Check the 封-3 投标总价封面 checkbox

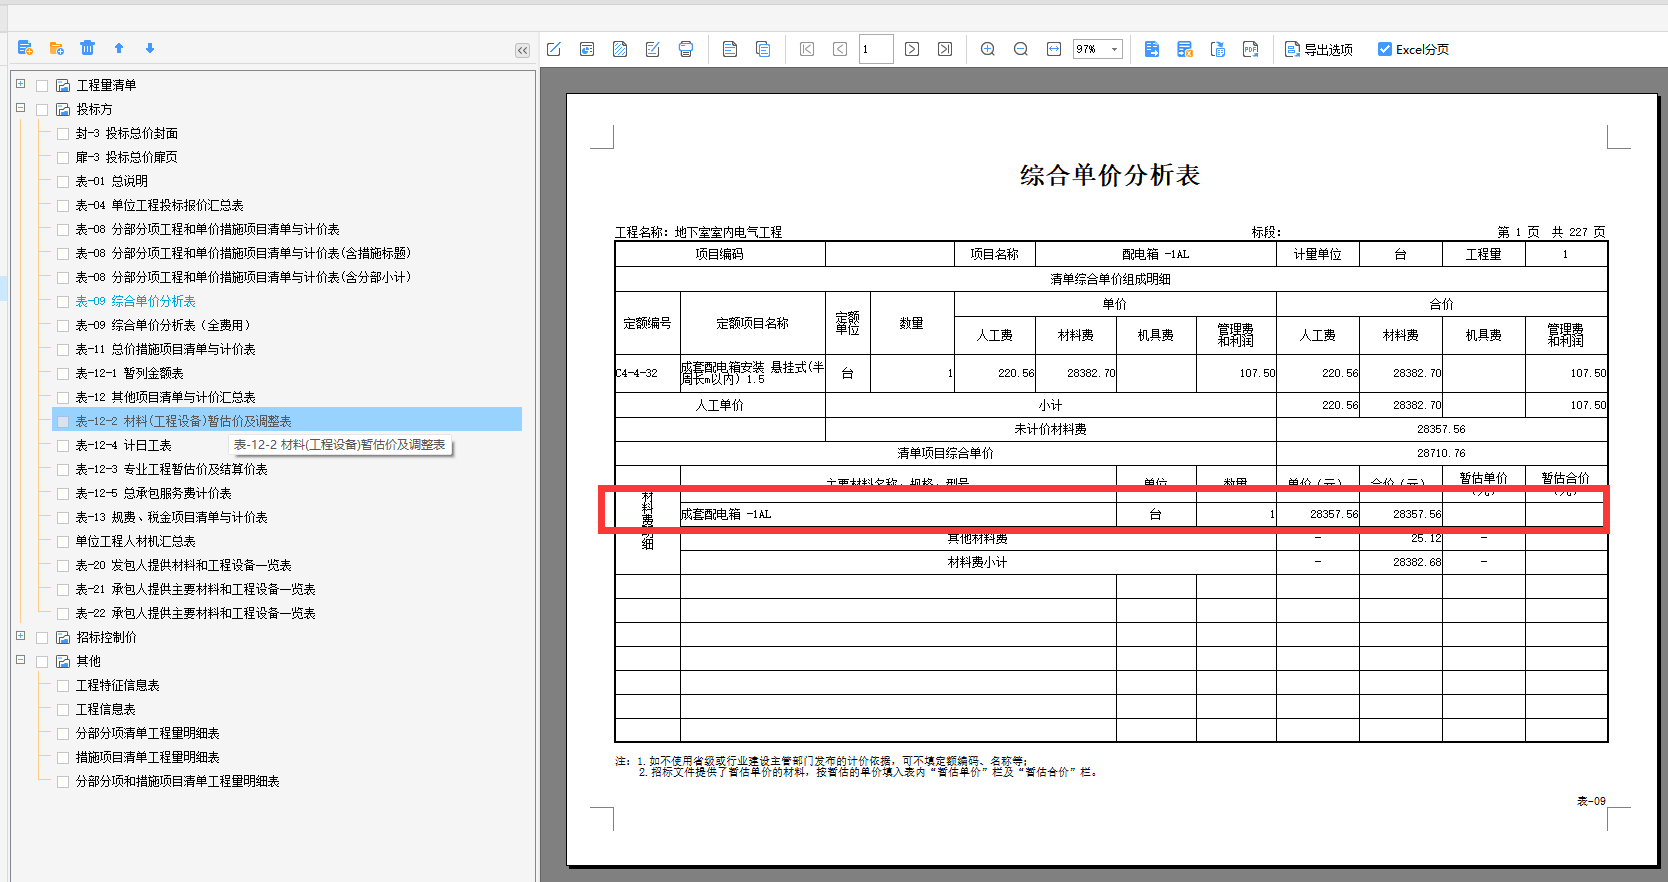coord(63,134)
